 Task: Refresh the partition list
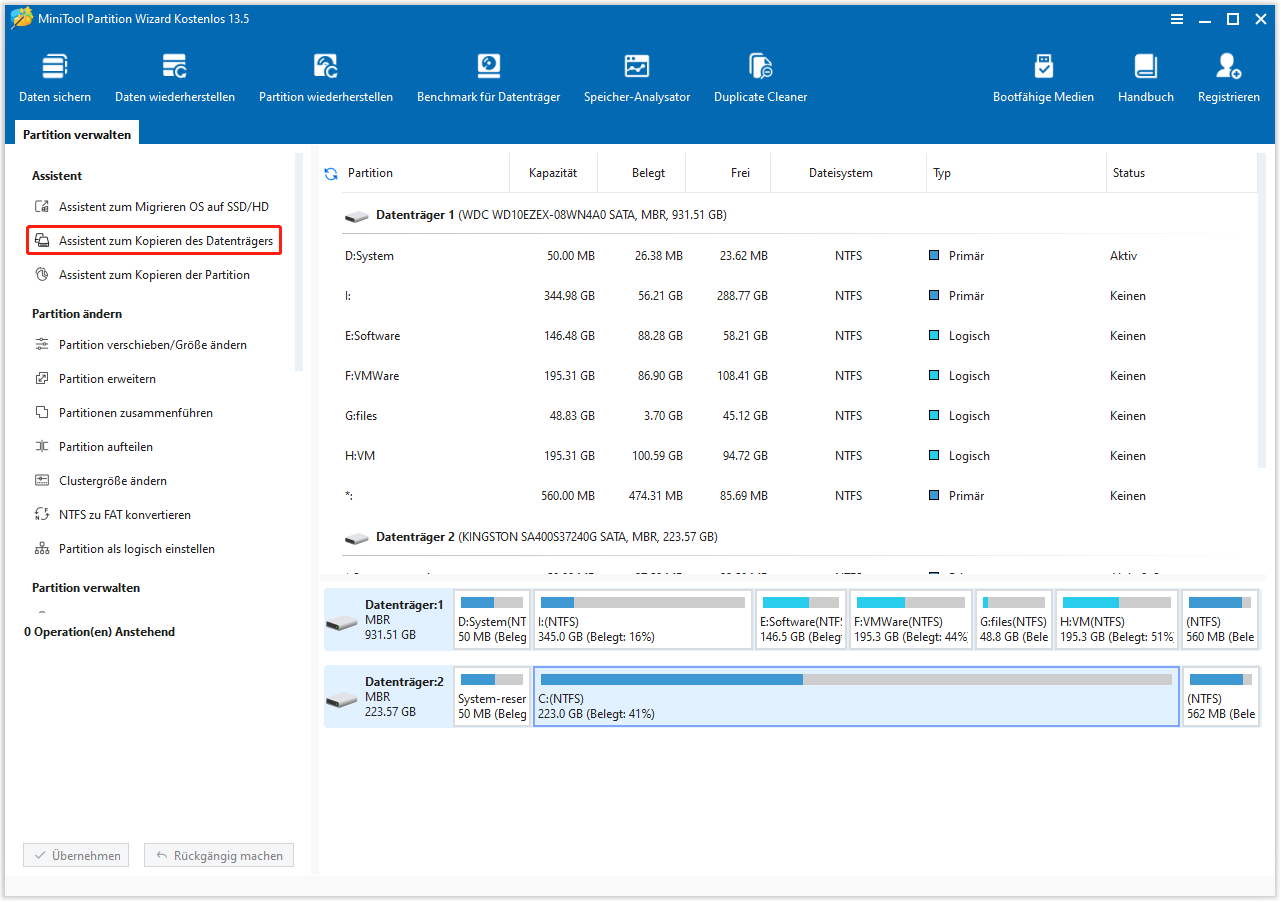click(x=330, y=172)
